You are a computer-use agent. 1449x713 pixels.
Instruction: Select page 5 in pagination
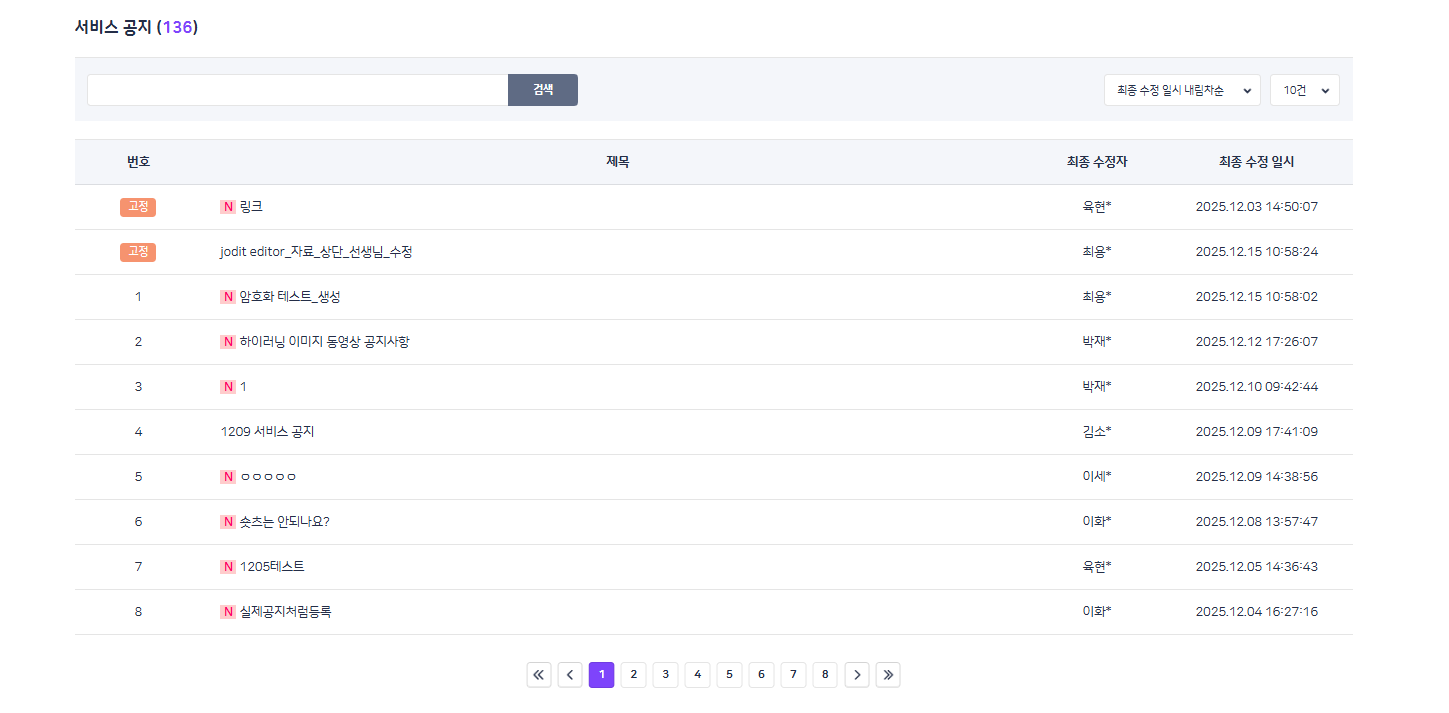(x=729, y=675)
